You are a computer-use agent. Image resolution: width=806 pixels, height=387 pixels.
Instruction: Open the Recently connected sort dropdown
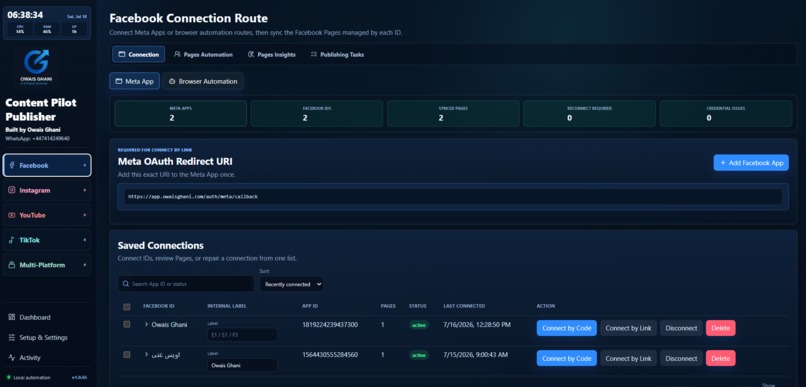click(x=291, y=284)
